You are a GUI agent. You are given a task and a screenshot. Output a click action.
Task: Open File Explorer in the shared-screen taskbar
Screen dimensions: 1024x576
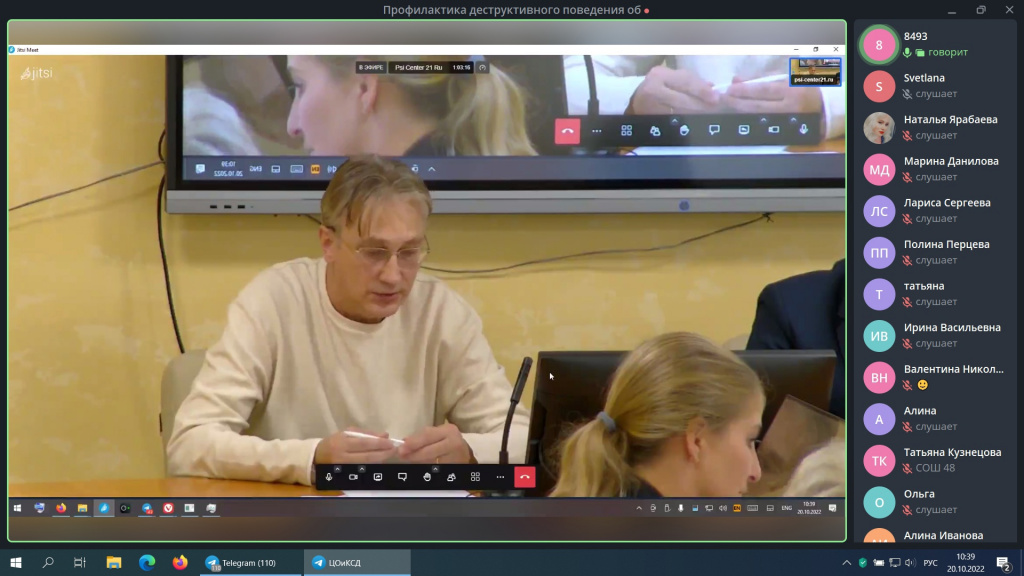82,508
